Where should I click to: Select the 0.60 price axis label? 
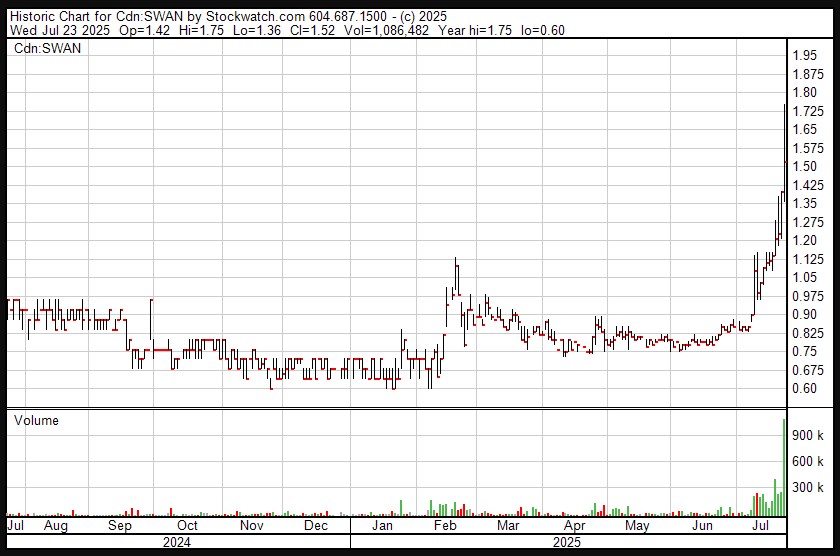(805, 388)
